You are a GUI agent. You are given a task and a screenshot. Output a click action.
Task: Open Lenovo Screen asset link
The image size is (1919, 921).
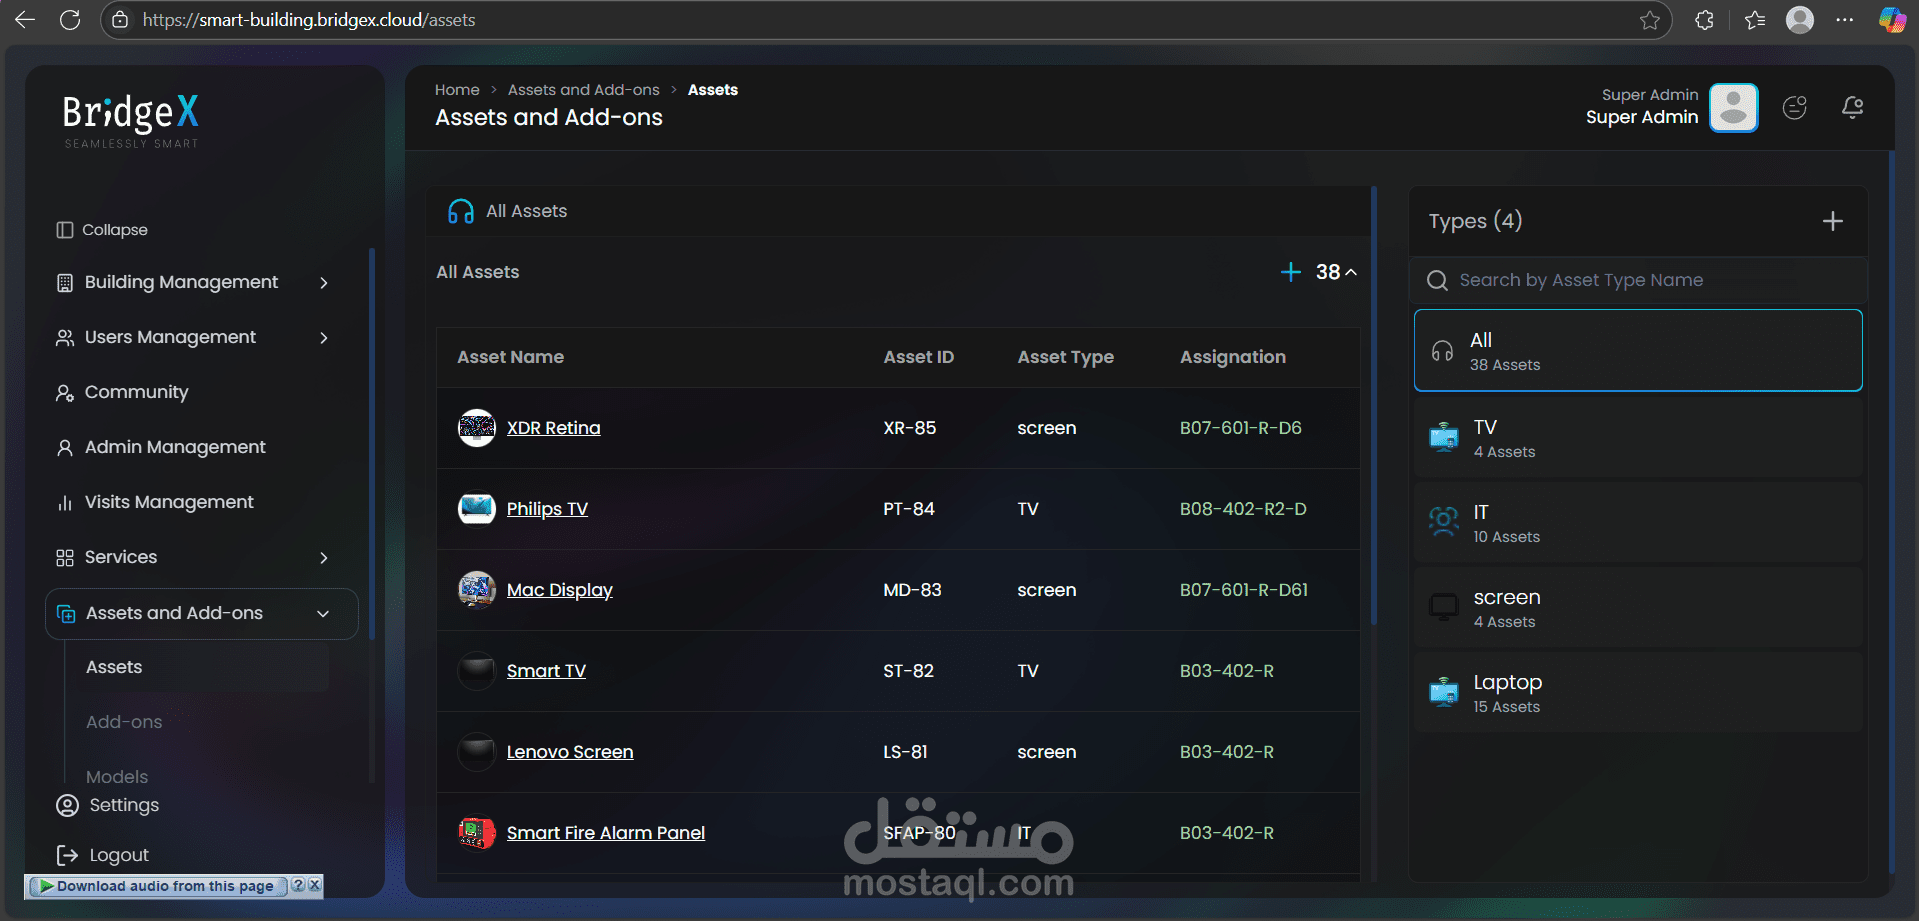coord(570,752)
